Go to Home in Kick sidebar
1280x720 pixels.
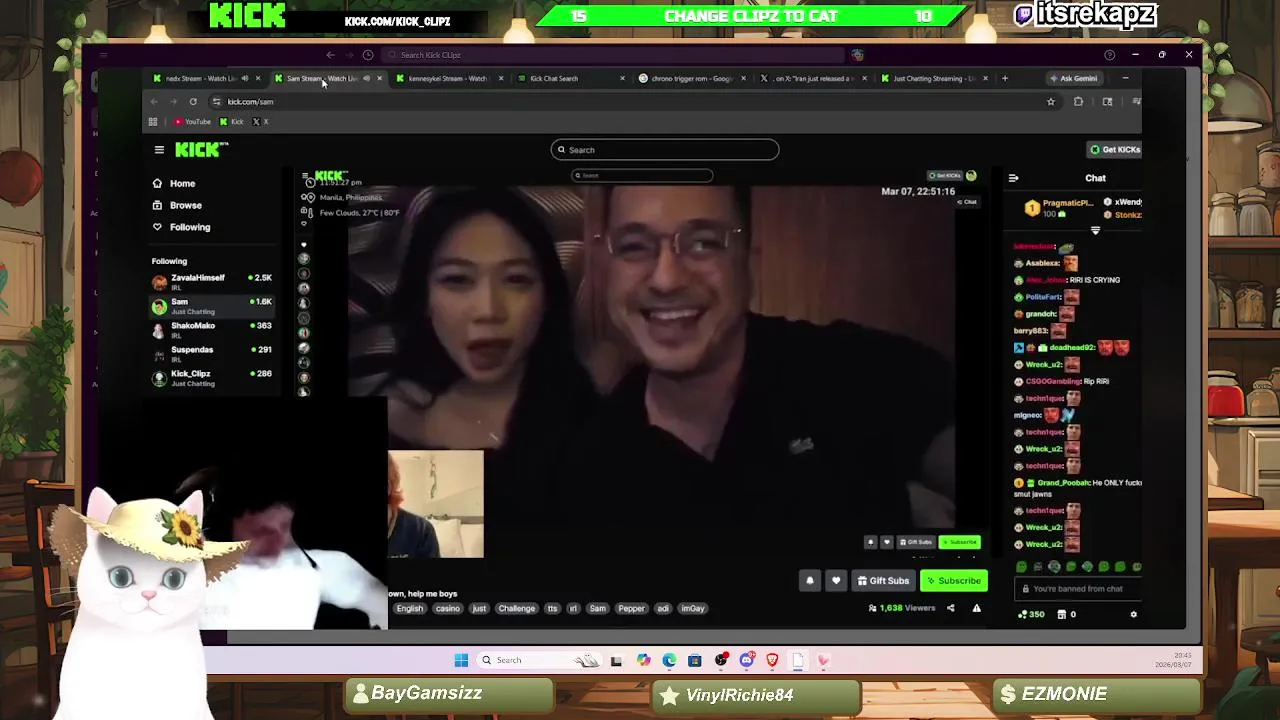(173, 183)
